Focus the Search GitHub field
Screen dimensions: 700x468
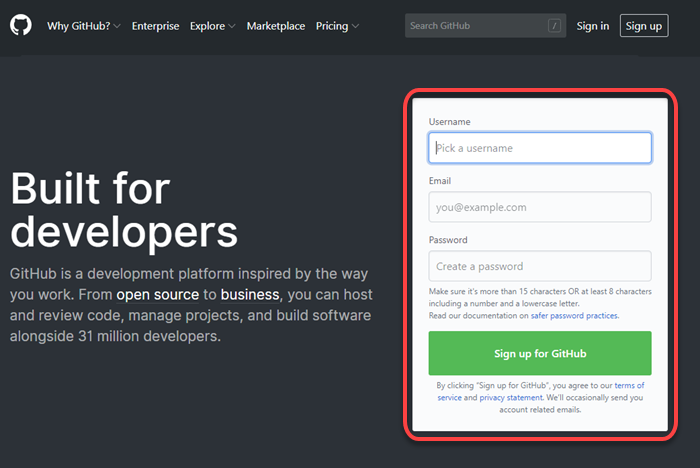click(x=485, y=25)
